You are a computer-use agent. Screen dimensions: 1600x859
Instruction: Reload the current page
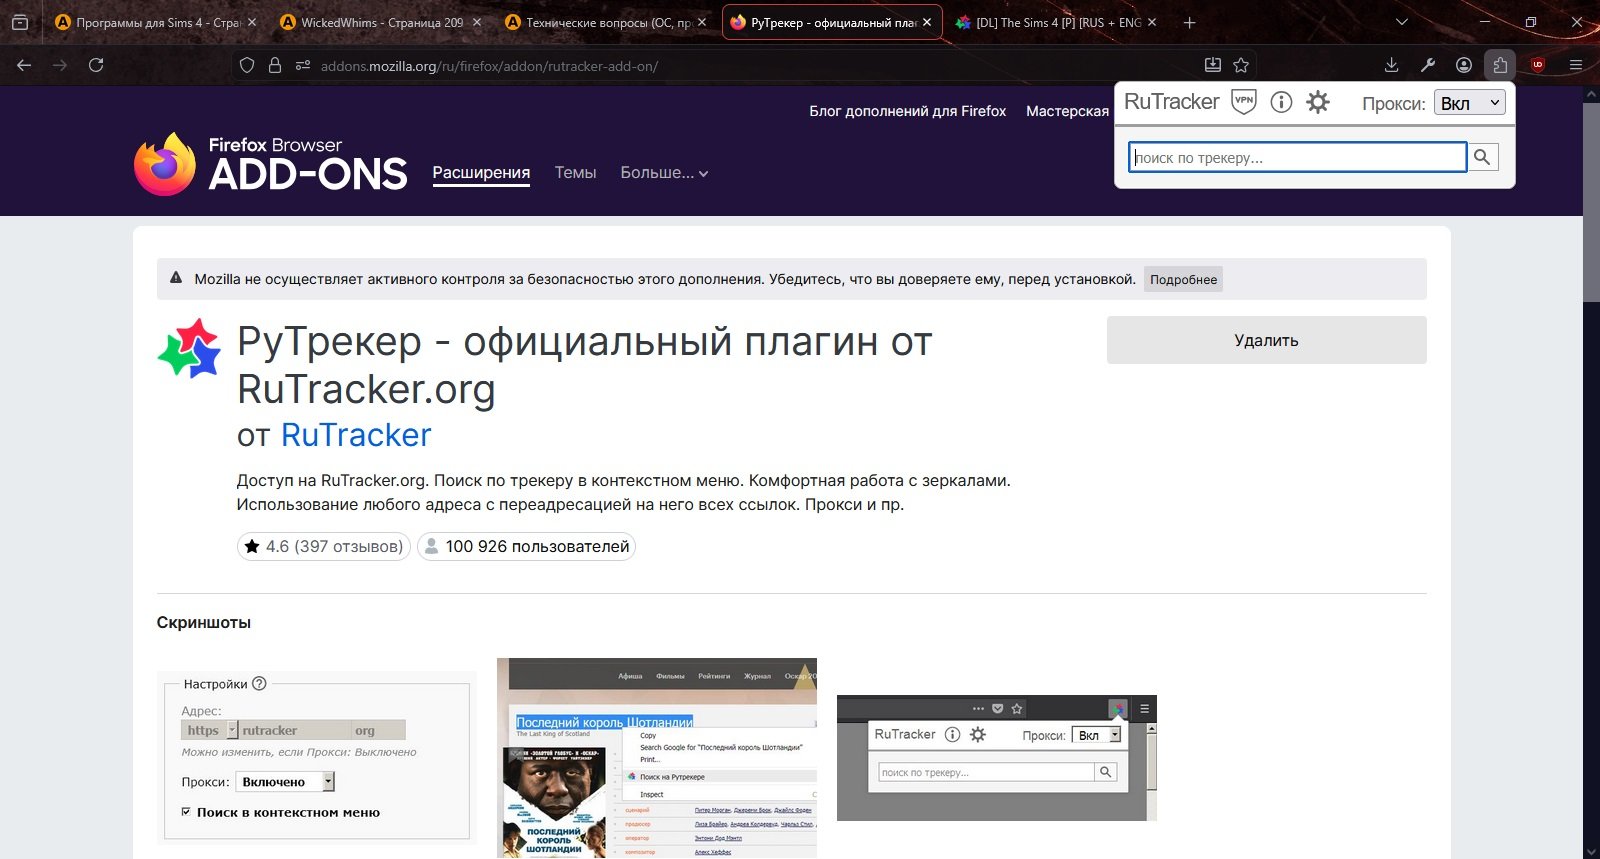[x=96, y=65]
